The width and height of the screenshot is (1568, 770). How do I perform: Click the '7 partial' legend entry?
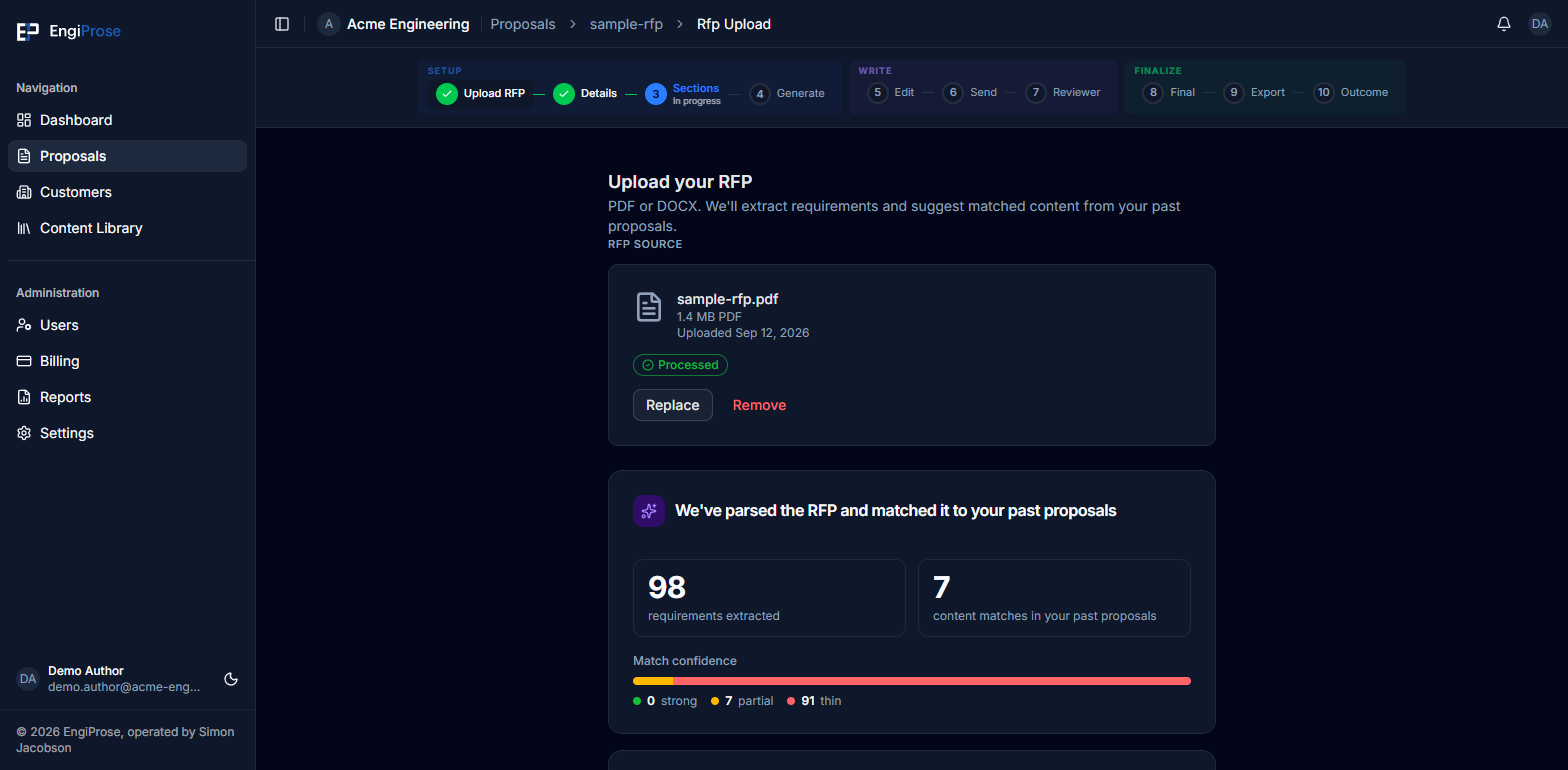[742, 701]
